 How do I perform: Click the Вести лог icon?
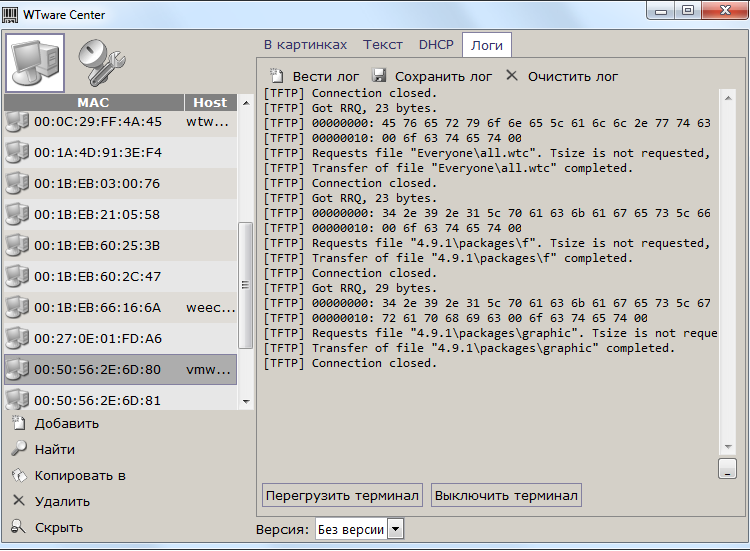(277, 76)
